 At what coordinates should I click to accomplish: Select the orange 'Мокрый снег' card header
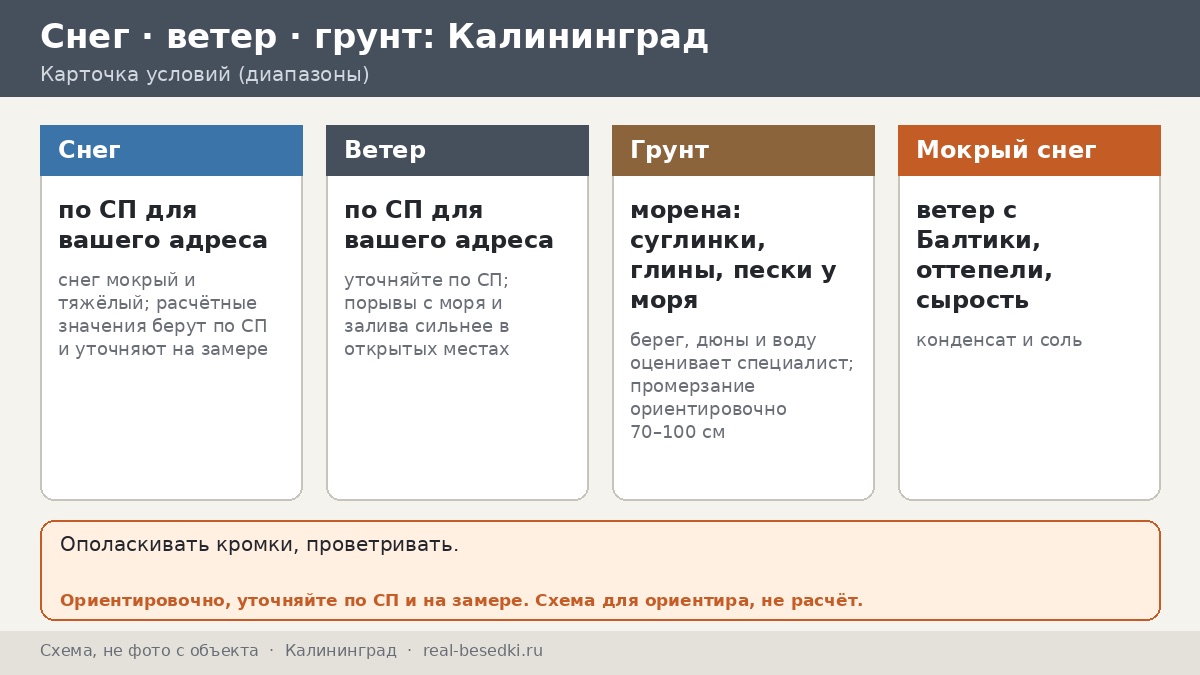coord(1029,150)
